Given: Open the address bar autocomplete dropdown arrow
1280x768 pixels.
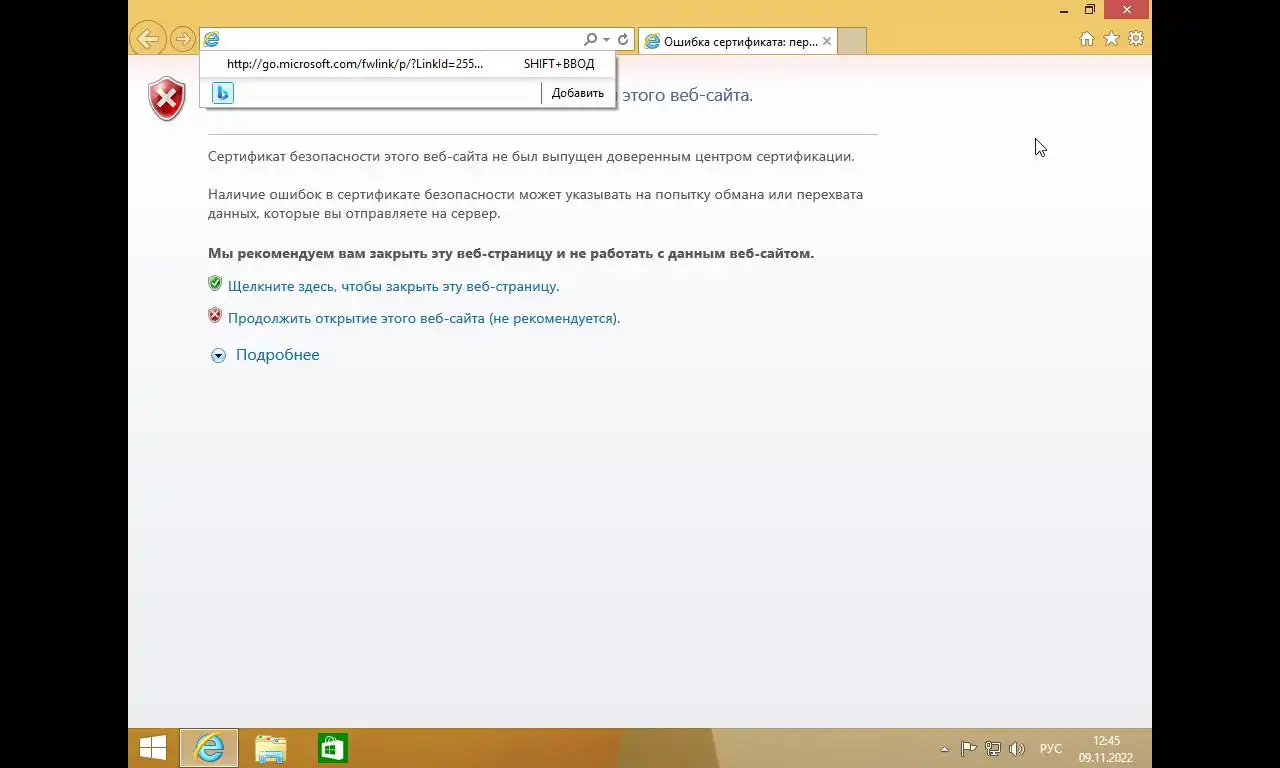Looking at the screenshot, I should [606, 40].
